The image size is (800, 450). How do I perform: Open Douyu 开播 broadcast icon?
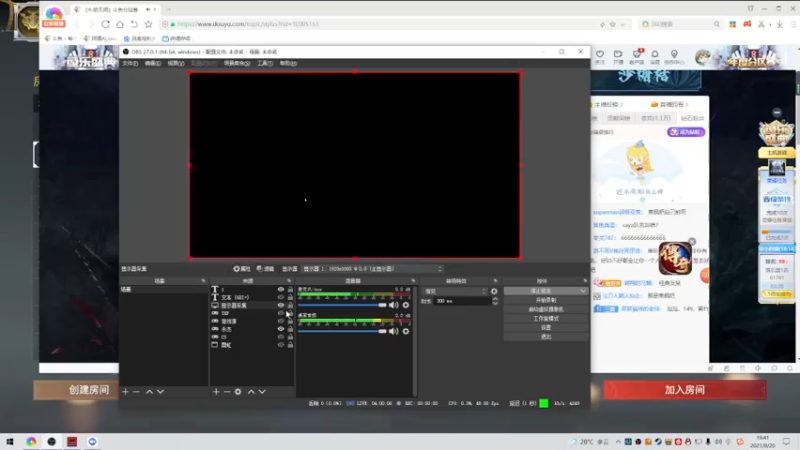coord(618,56)
